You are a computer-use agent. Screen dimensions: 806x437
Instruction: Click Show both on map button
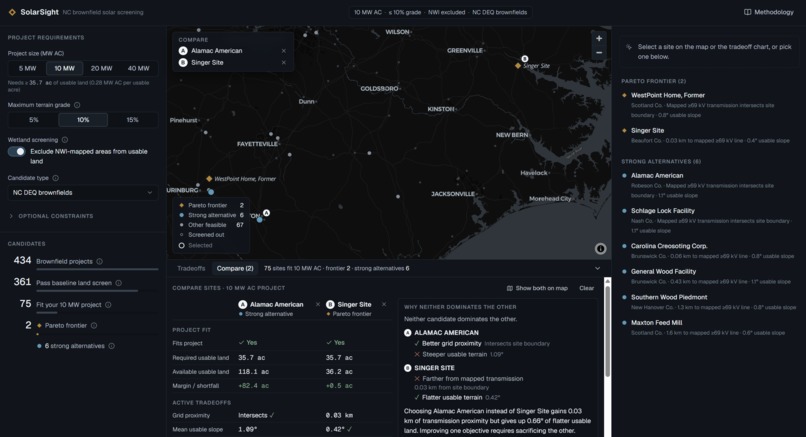pos(537,288)
